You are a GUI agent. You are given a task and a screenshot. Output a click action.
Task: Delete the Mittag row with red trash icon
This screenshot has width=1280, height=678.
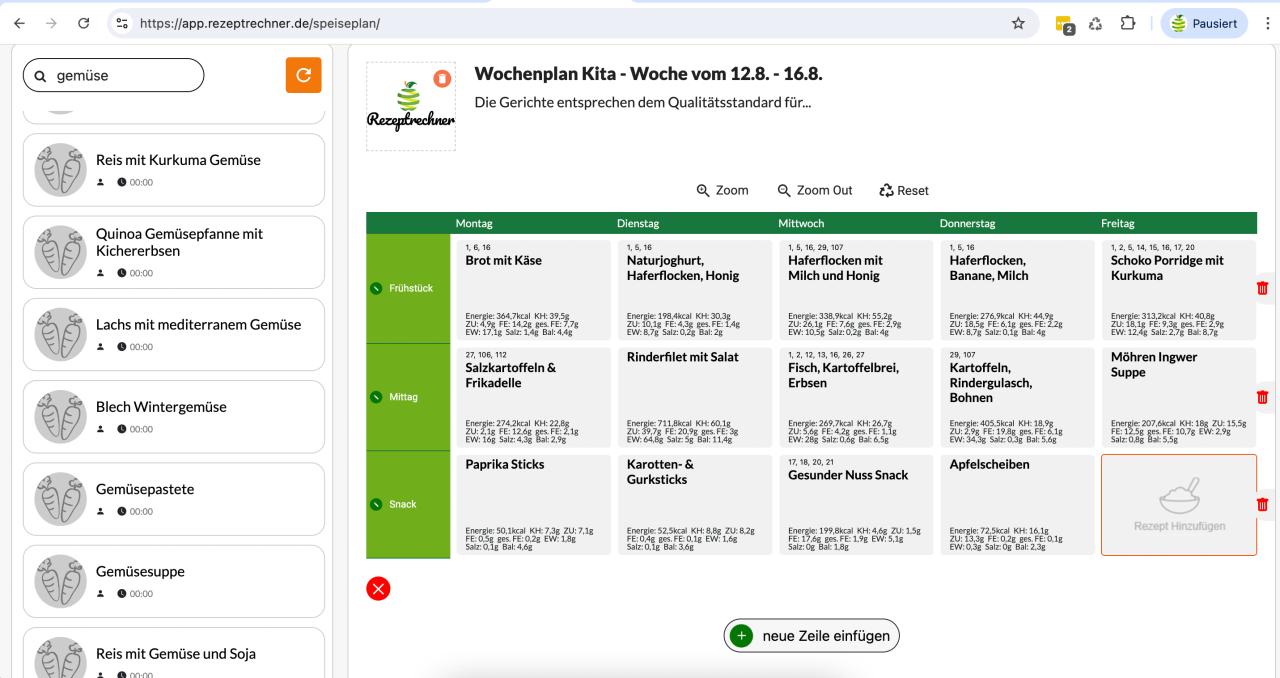click(1263, 396)
